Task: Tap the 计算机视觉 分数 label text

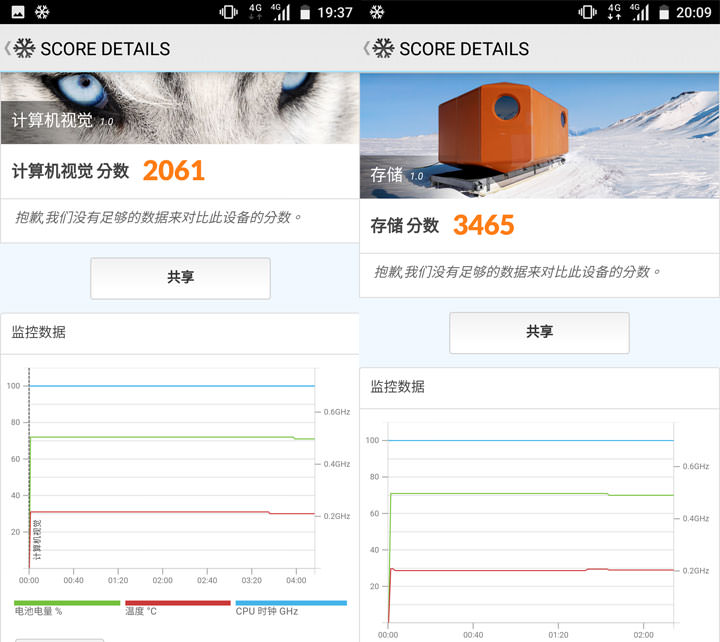Action: (70, 171)
